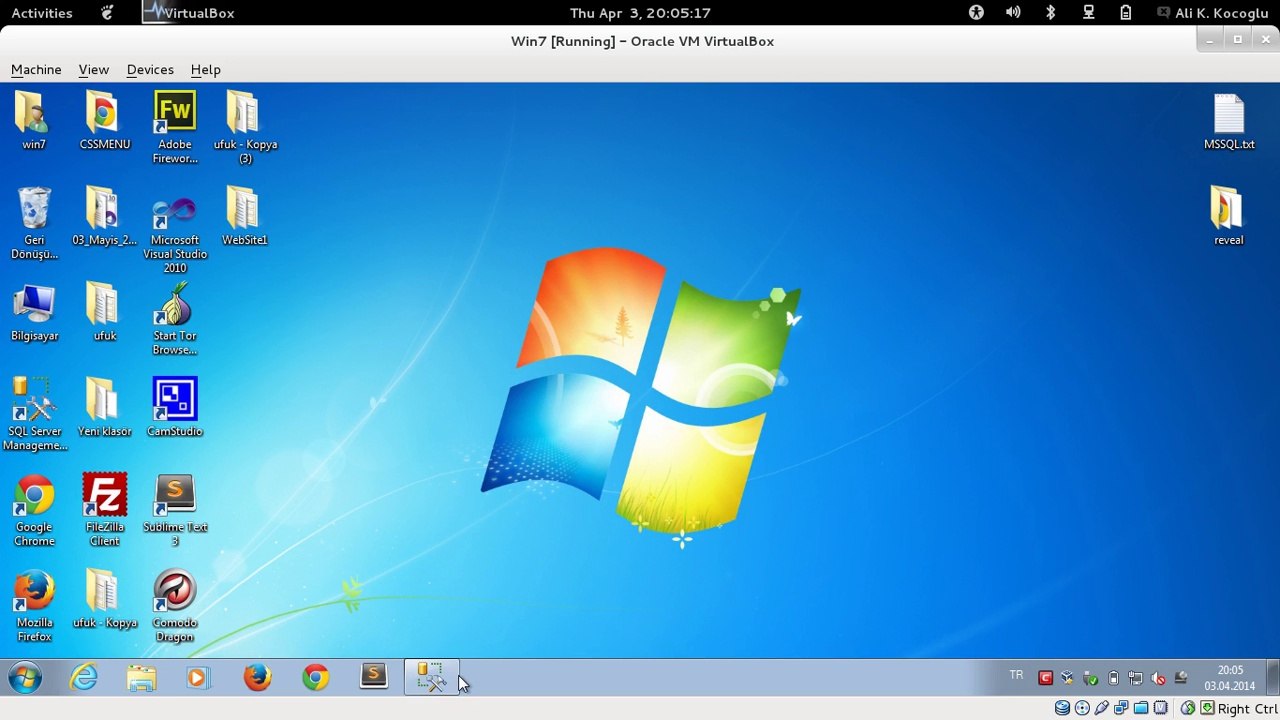Viewport: 1280px width, 720px height.
Task: Open Chrome from the Windows taskbar
Action: tap(315, 678)
